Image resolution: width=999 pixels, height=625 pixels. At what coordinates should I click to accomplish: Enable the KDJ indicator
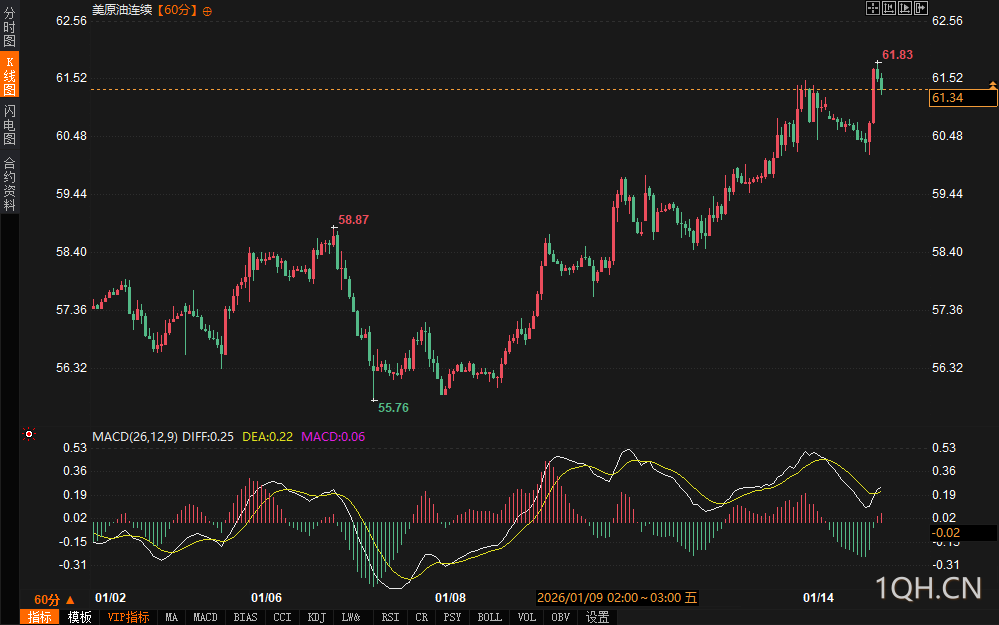click(x=316, y=617)
